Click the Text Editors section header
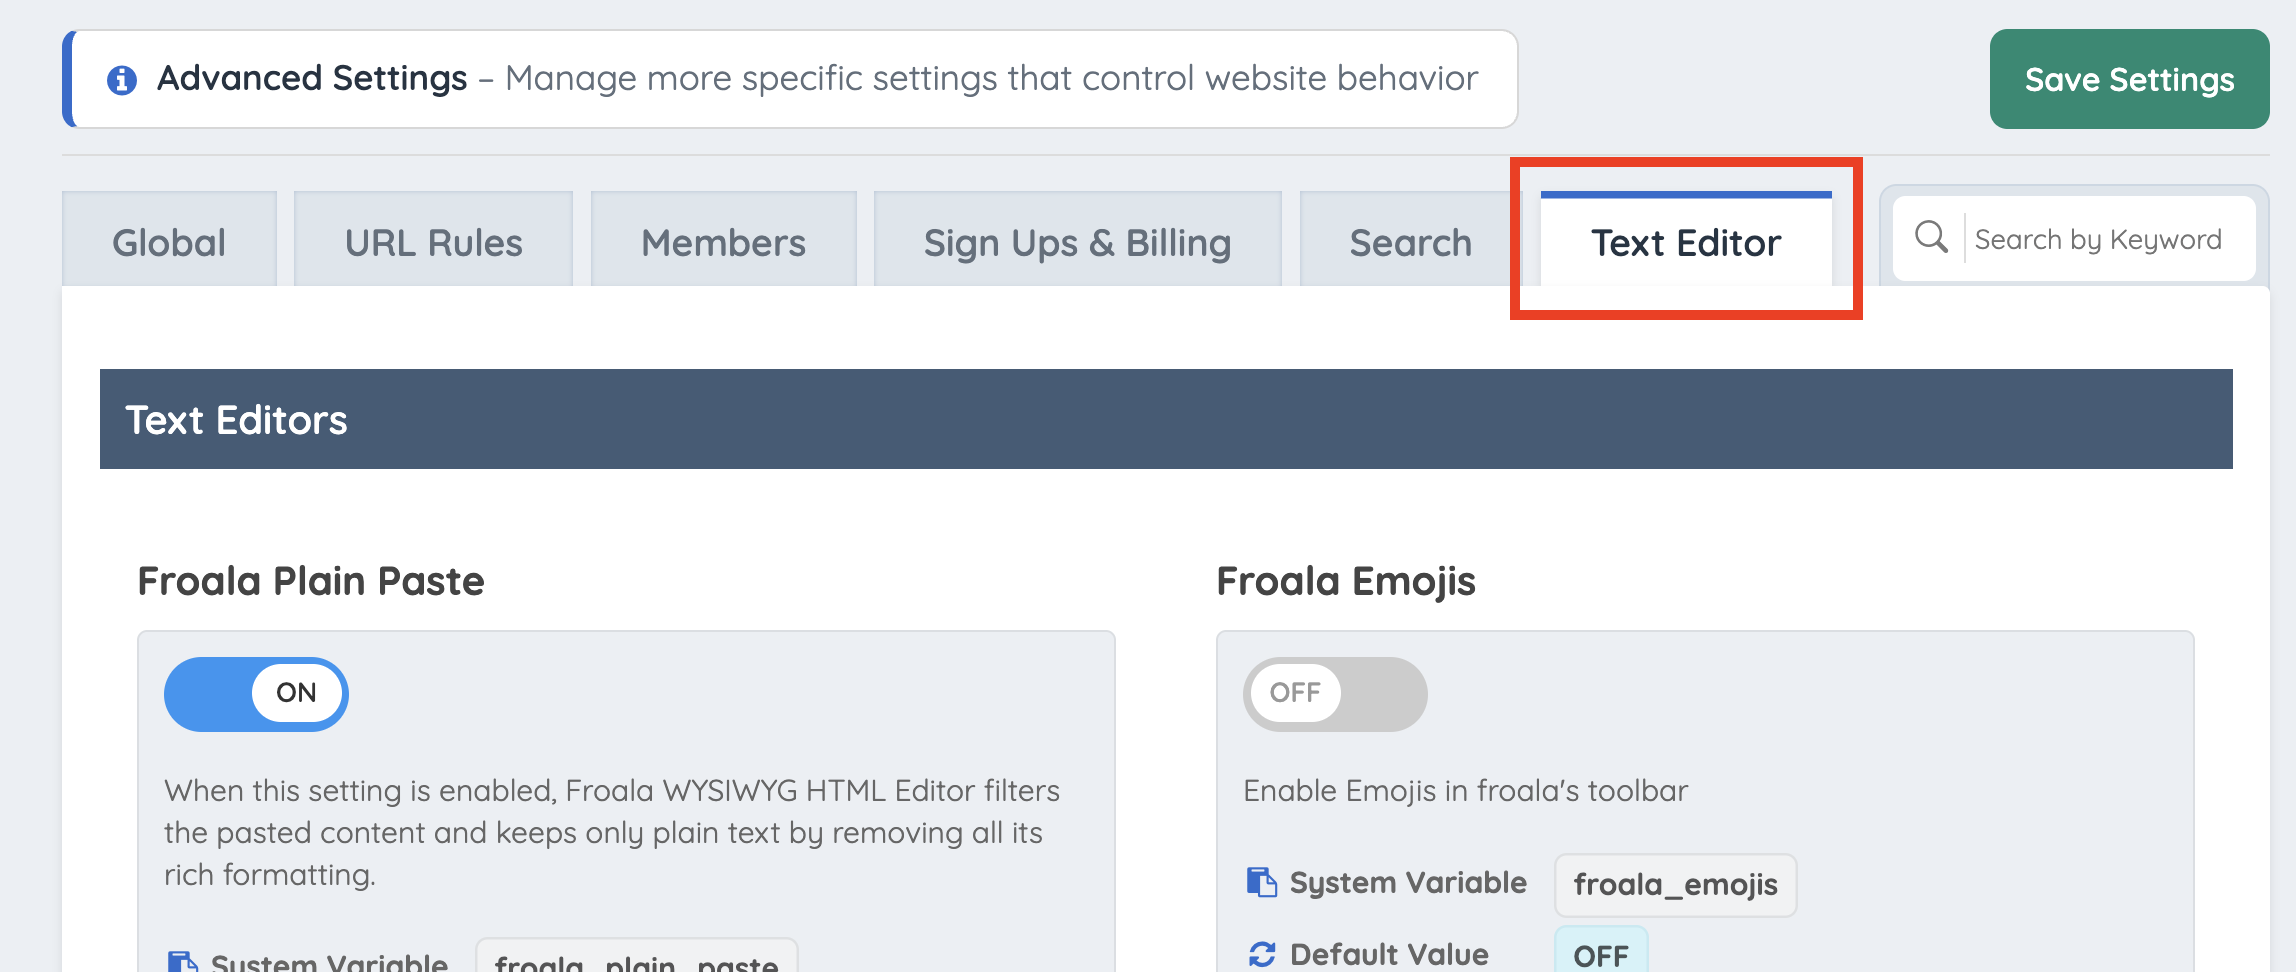 (1166, 419)
